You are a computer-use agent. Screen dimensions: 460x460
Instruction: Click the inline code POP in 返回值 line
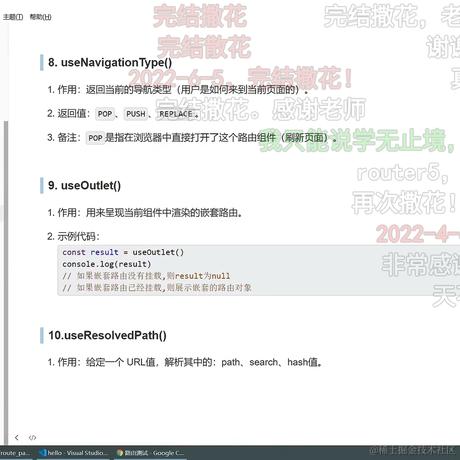click(105, 114)
